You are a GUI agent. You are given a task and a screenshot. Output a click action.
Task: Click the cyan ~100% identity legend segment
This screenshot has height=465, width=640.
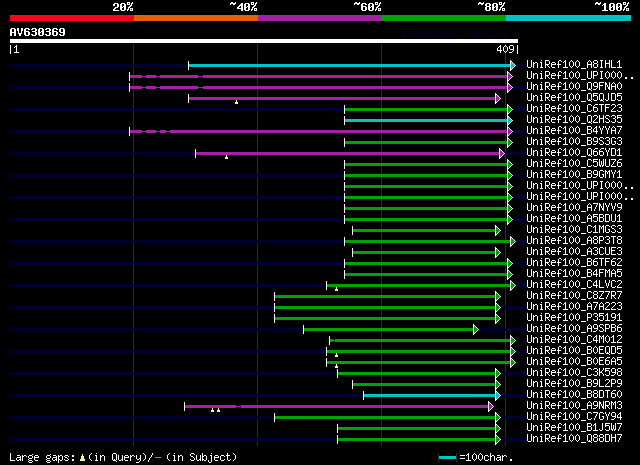pos(569,18)
